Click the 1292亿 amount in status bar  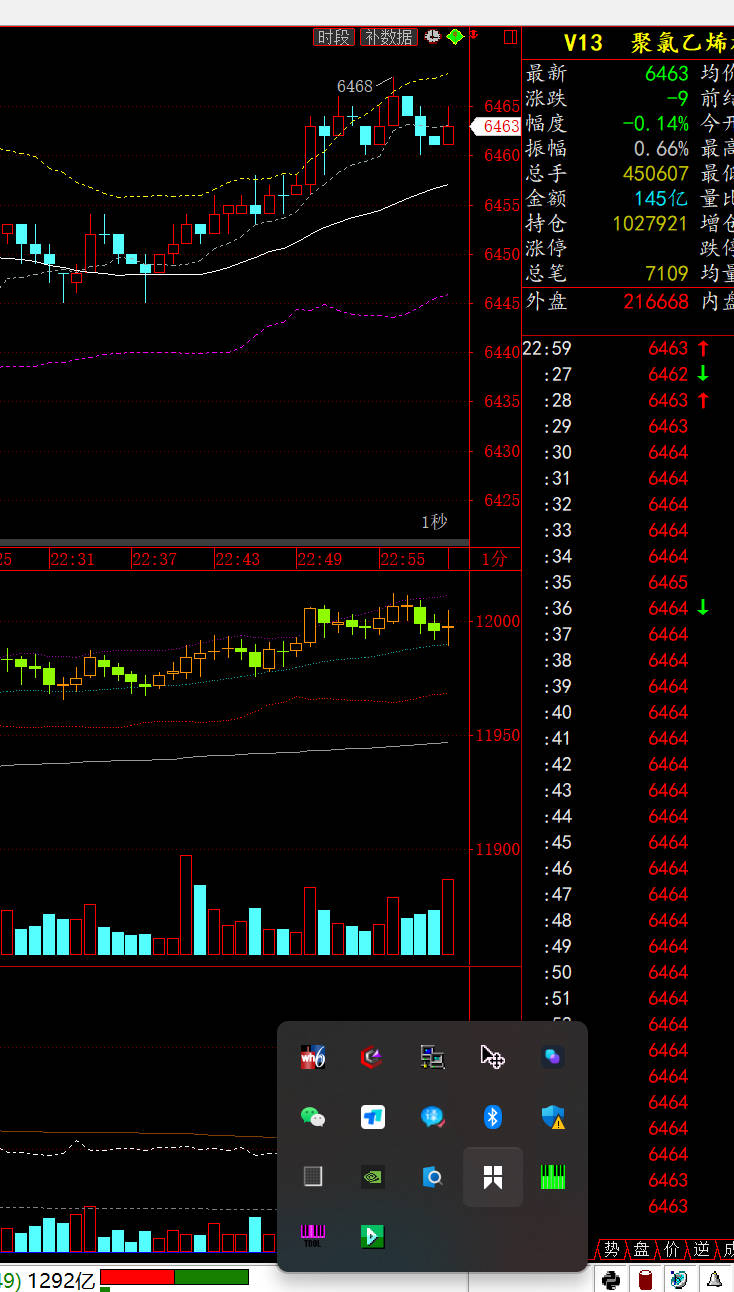(61, 1280)
